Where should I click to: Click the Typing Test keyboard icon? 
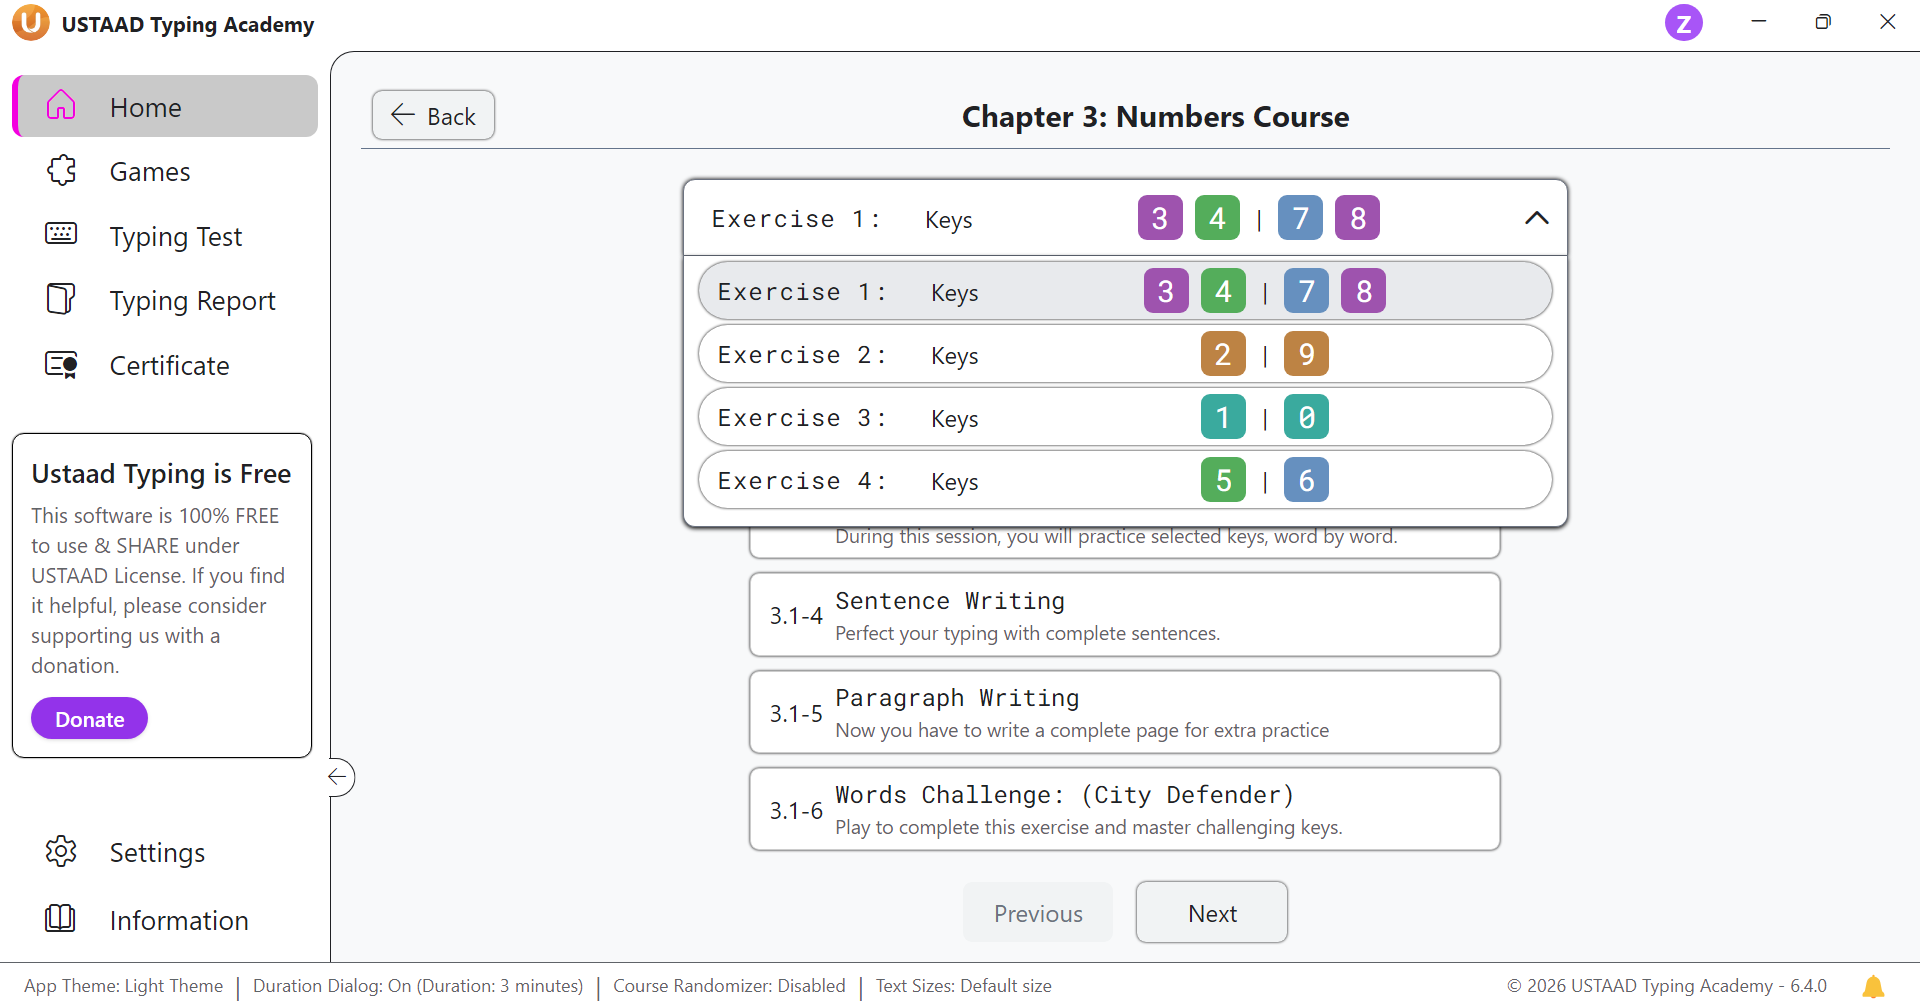61,234
